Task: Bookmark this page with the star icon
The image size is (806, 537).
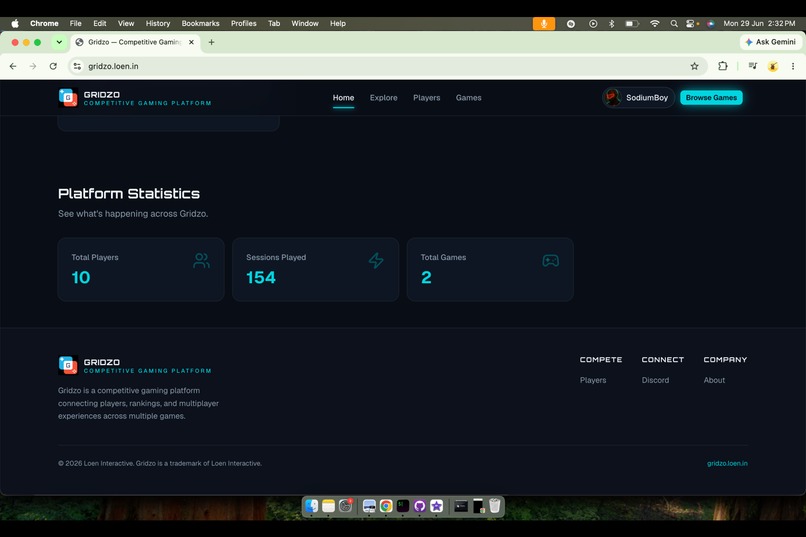Action: tap(694, 66)
